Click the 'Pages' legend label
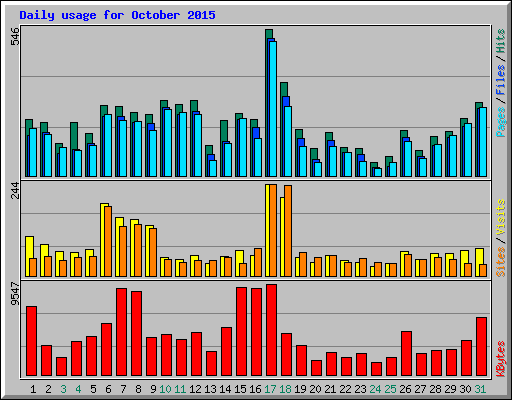 coord(500,122)
